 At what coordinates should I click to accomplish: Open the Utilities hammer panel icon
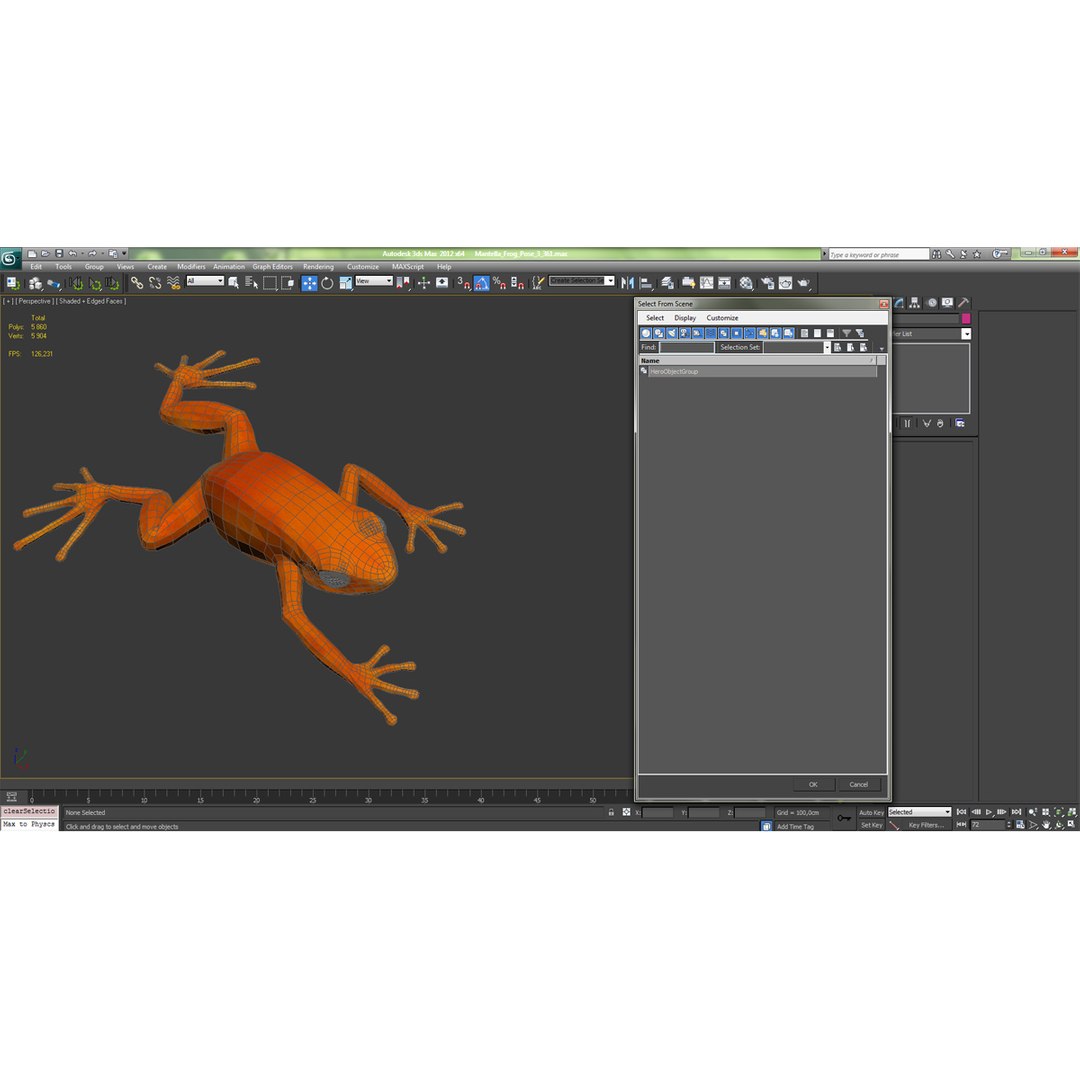click(964, 303)
